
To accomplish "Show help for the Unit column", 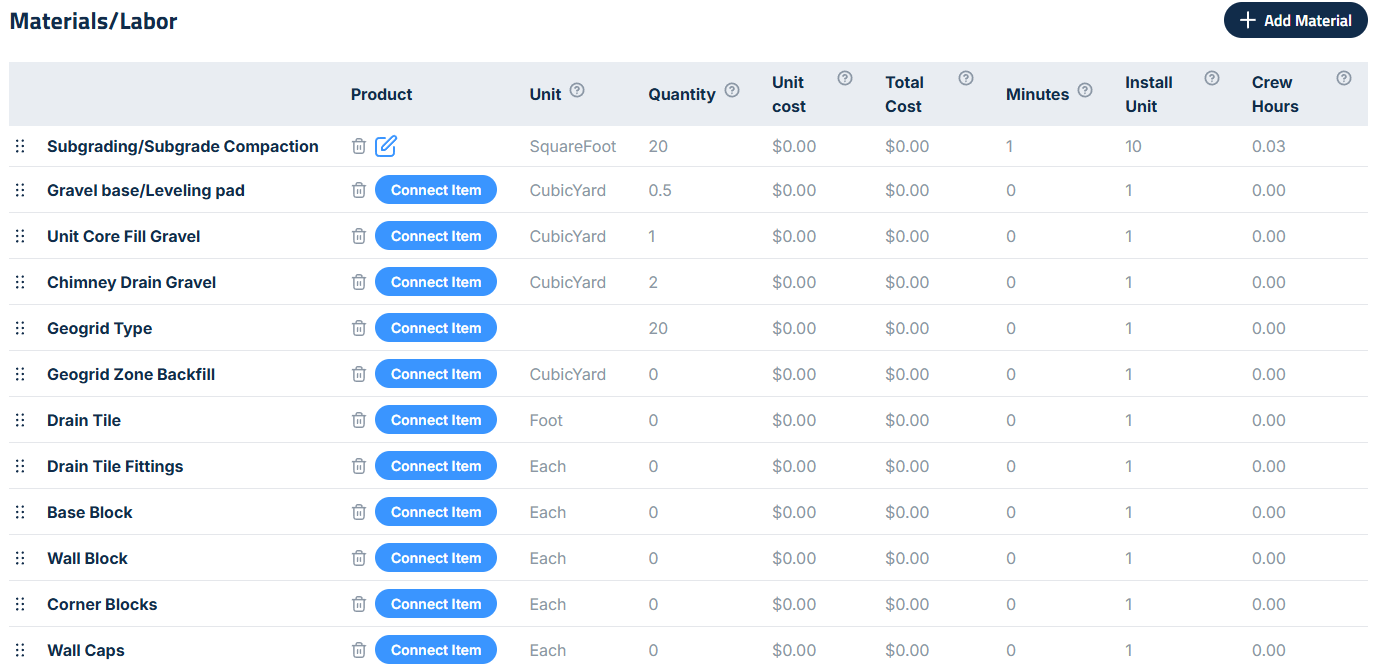I will coord(577,91).
